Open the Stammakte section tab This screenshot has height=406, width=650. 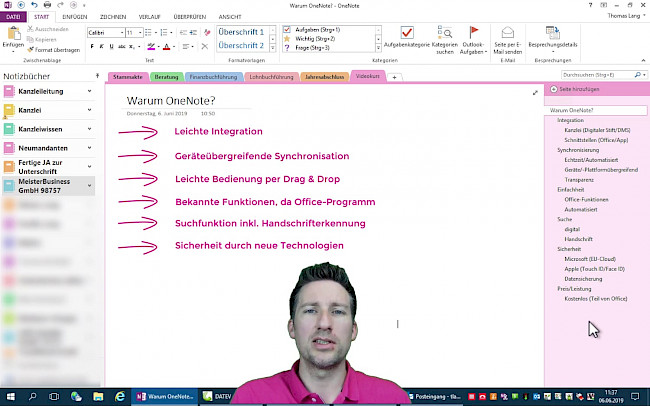click(x=128, y=77)
